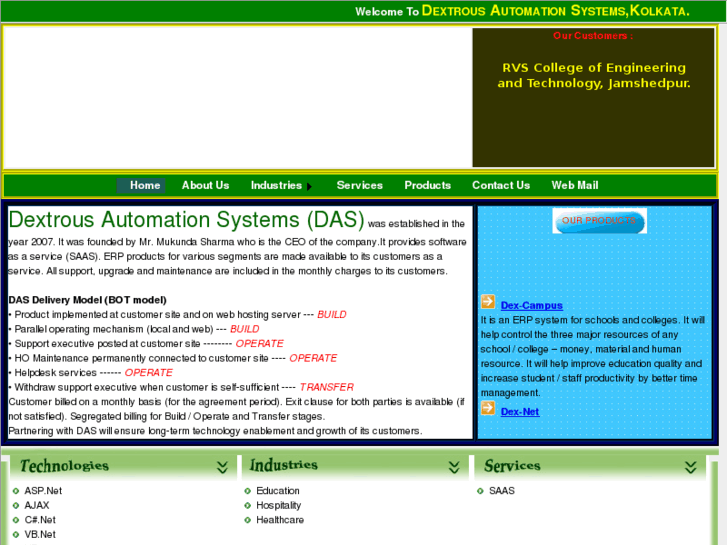Click the Welcome To Dextrous Automation Systems banner
The height and width of the screenshot is (545, 727).
click(x=523, y=11)
